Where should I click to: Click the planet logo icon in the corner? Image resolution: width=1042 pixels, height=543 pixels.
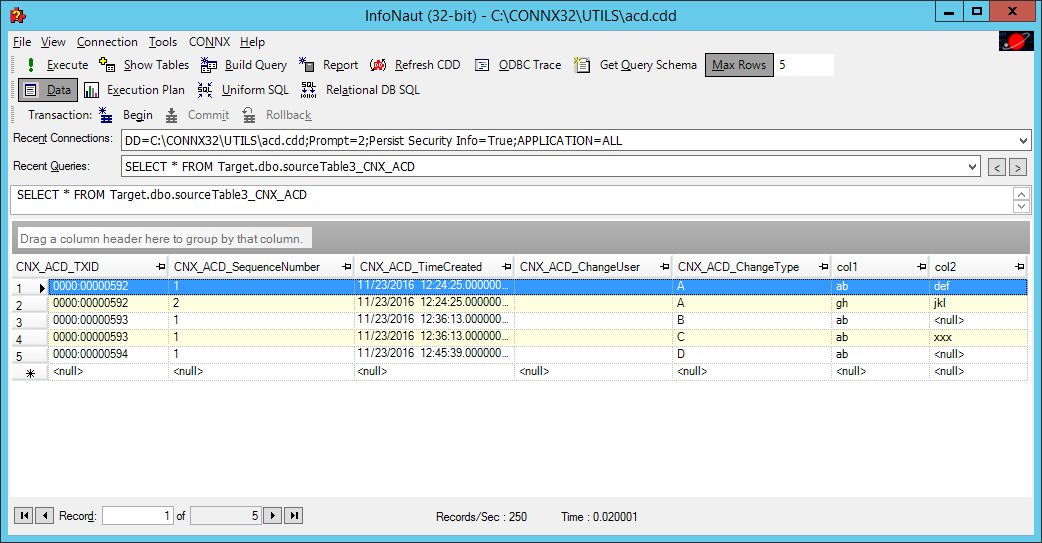(1016, 41)
